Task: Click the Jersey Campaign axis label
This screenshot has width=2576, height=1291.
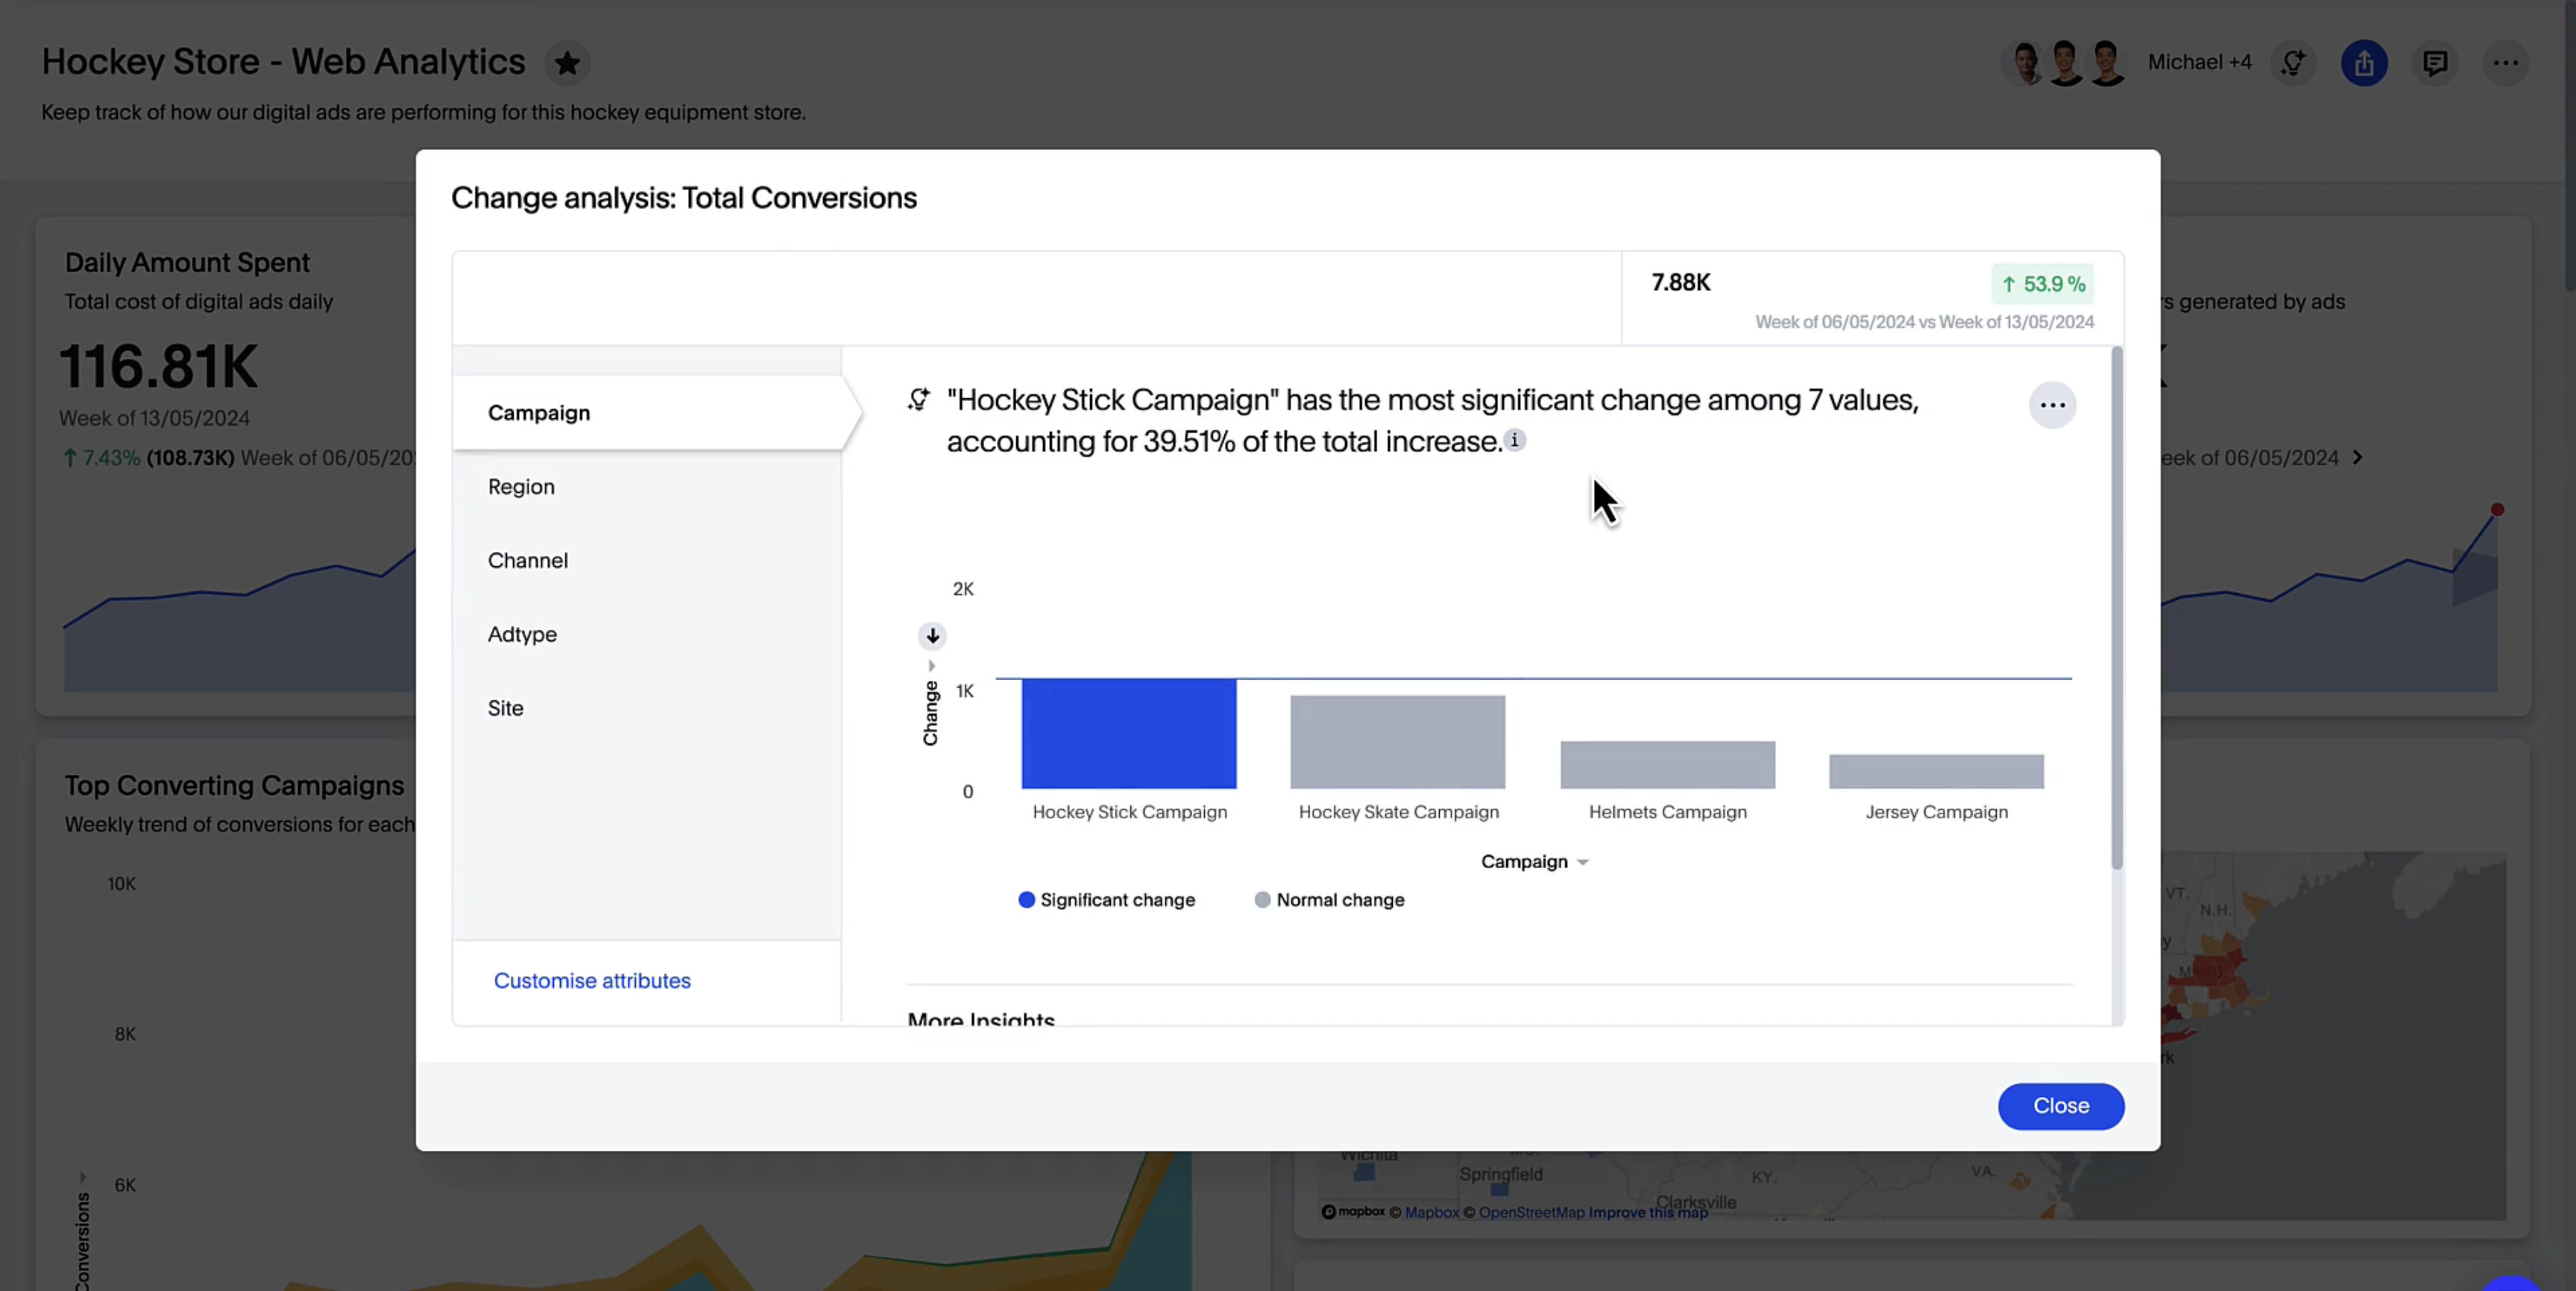Action: 1936,812
